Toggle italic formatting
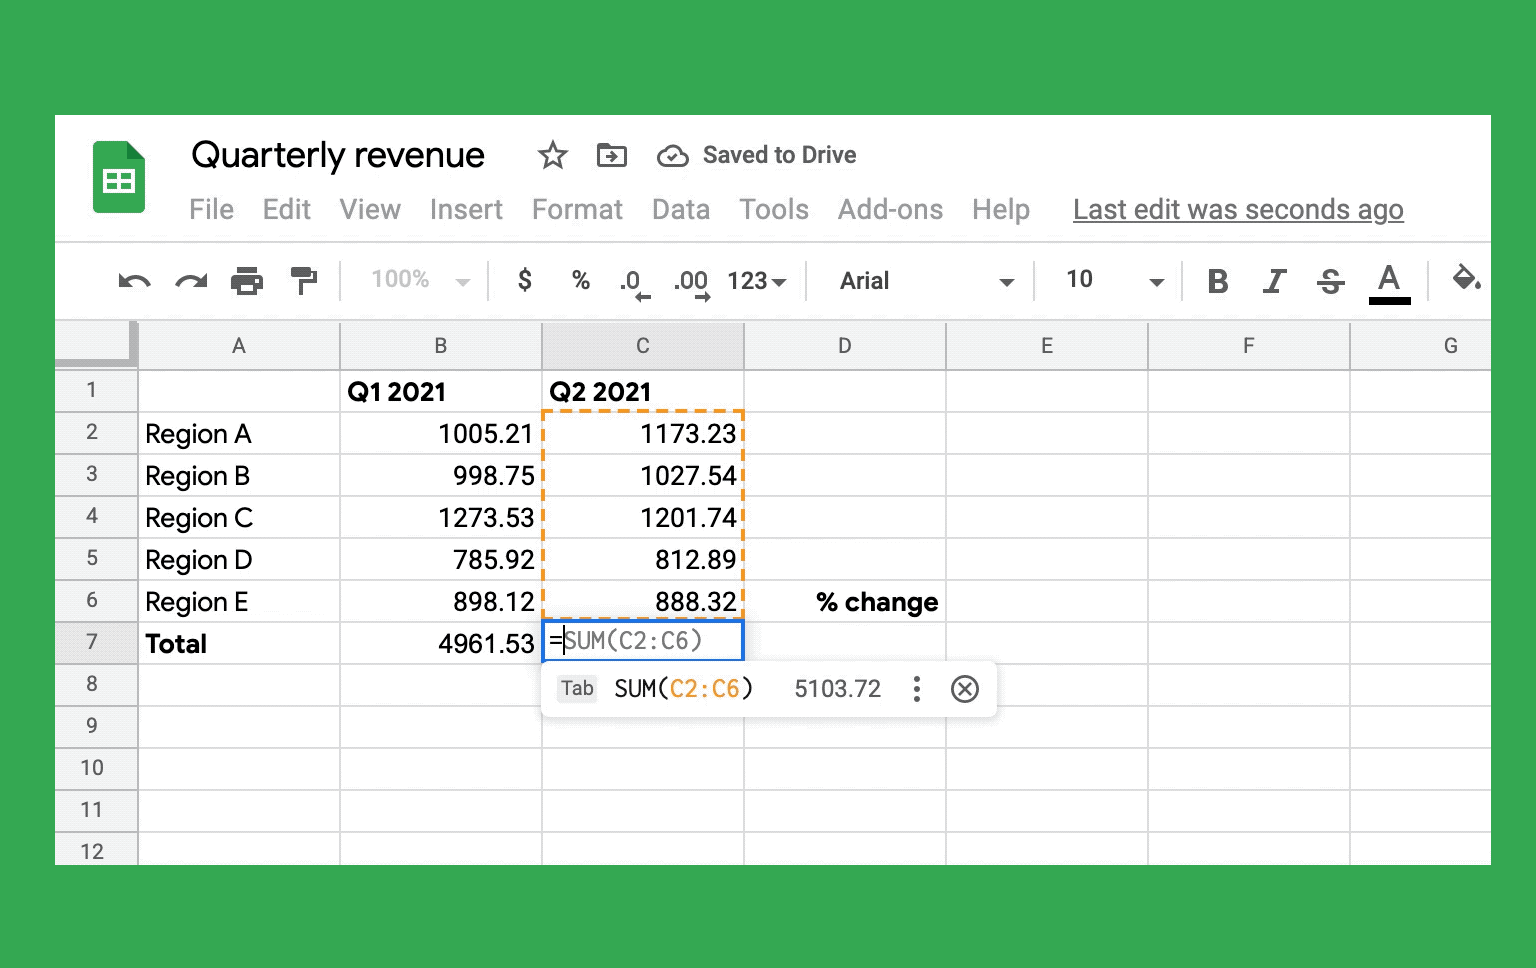The height and width of the screenshot is (968, 1536). tap(1274, 281)
